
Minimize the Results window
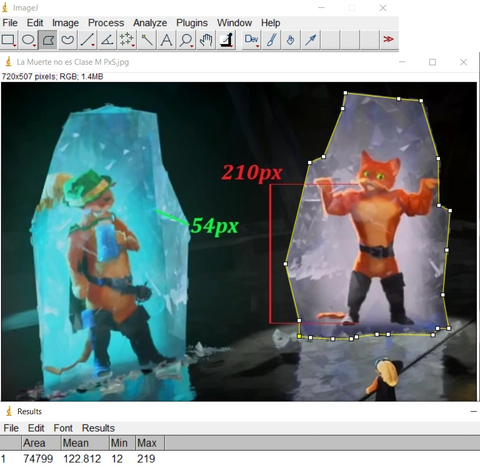click(474, 412)
